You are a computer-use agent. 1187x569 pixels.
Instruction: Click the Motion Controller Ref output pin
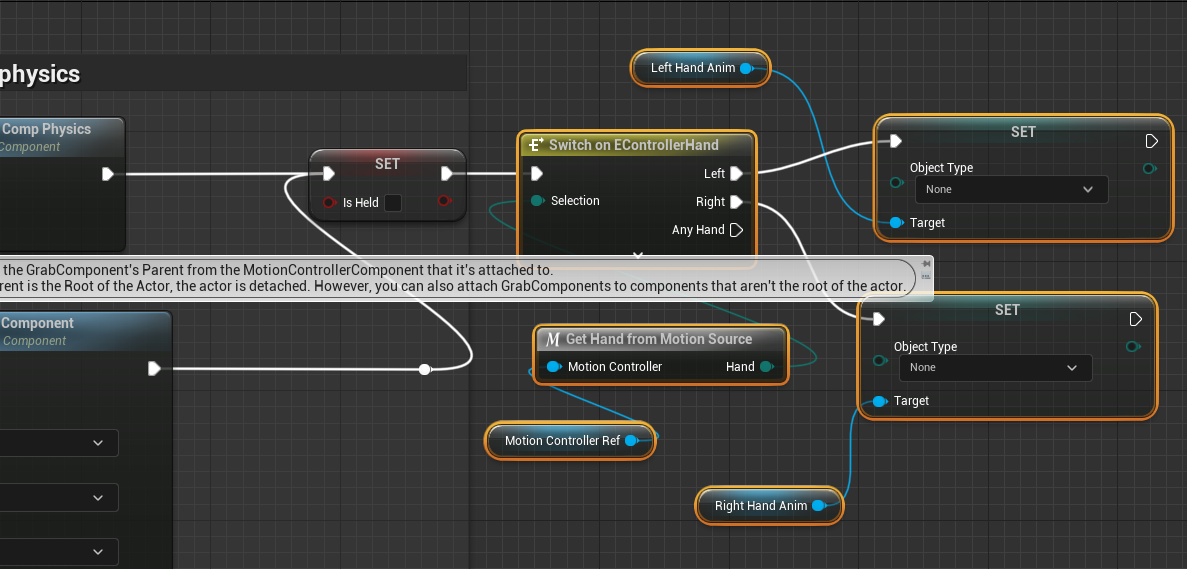tap(631, 440)
